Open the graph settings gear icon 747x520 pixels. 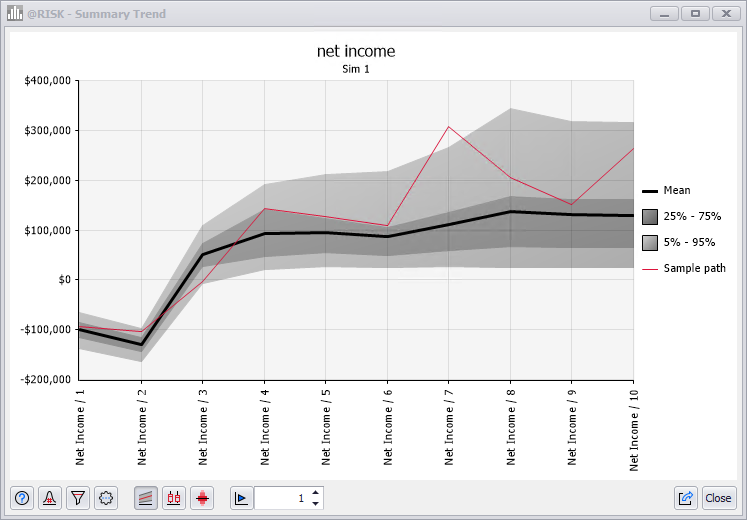[x=106, y=498]
